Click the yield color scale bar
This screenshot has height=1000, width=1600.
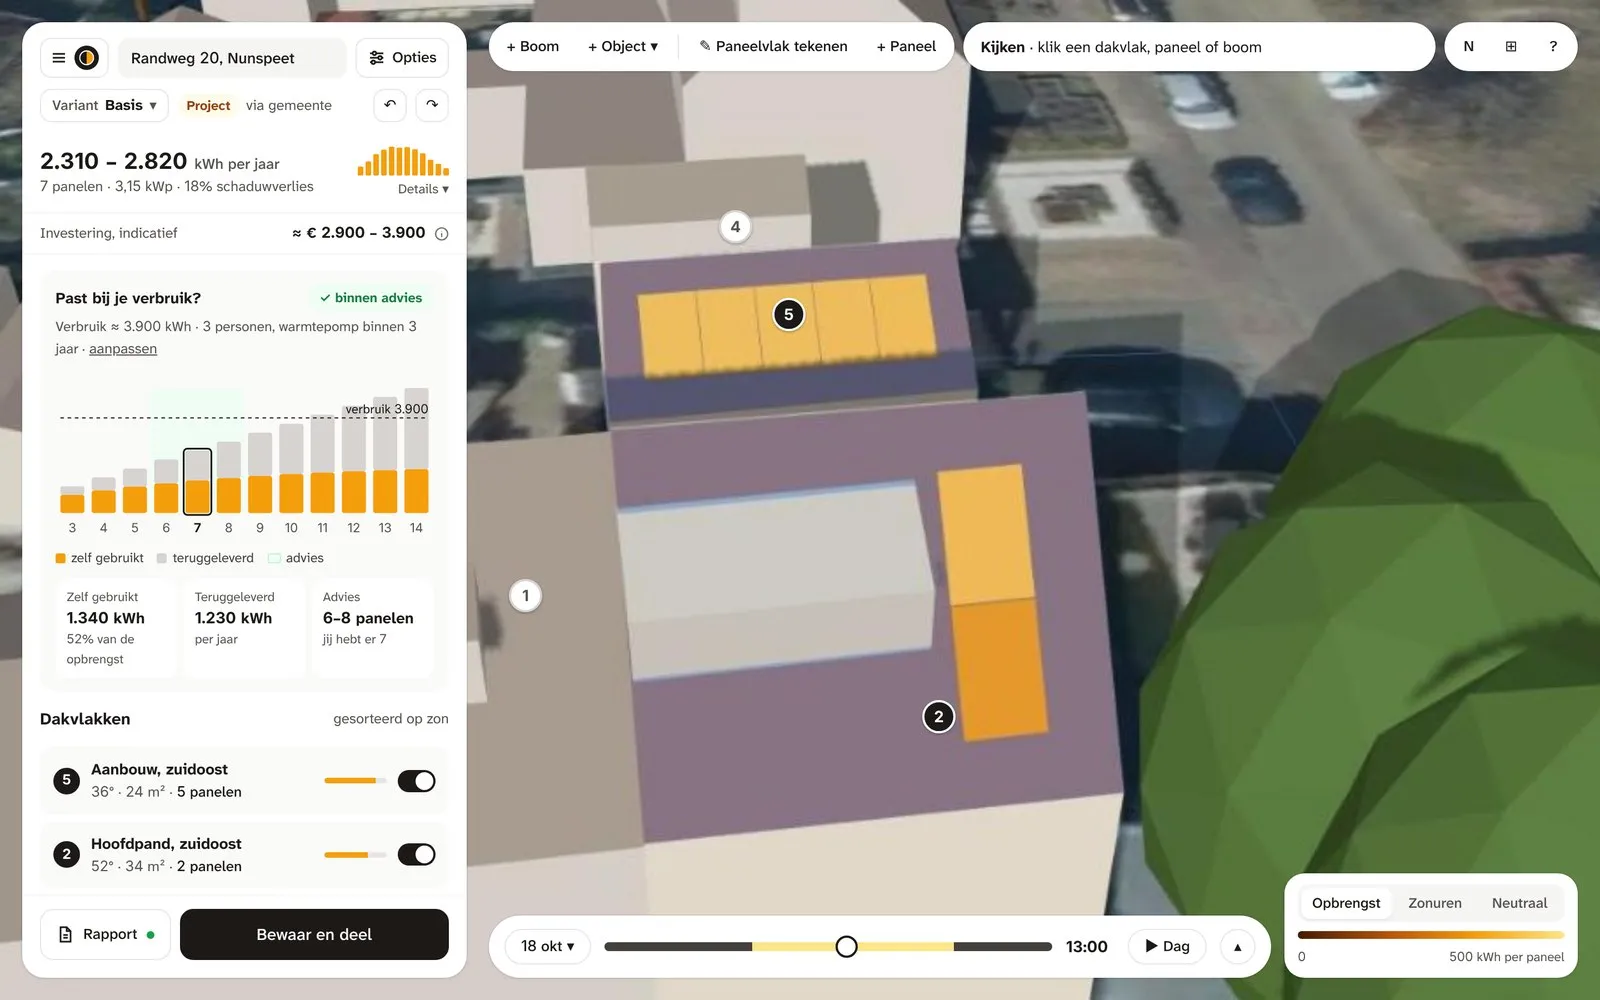pos(1430,935)
